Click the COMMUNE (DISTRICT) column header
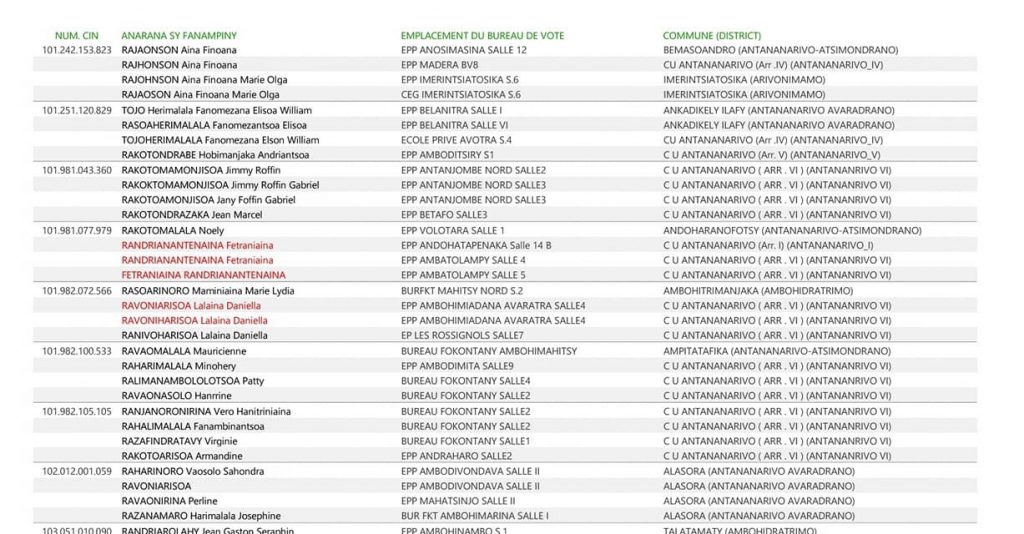The image size is (1024, 534). coord(712,35)
